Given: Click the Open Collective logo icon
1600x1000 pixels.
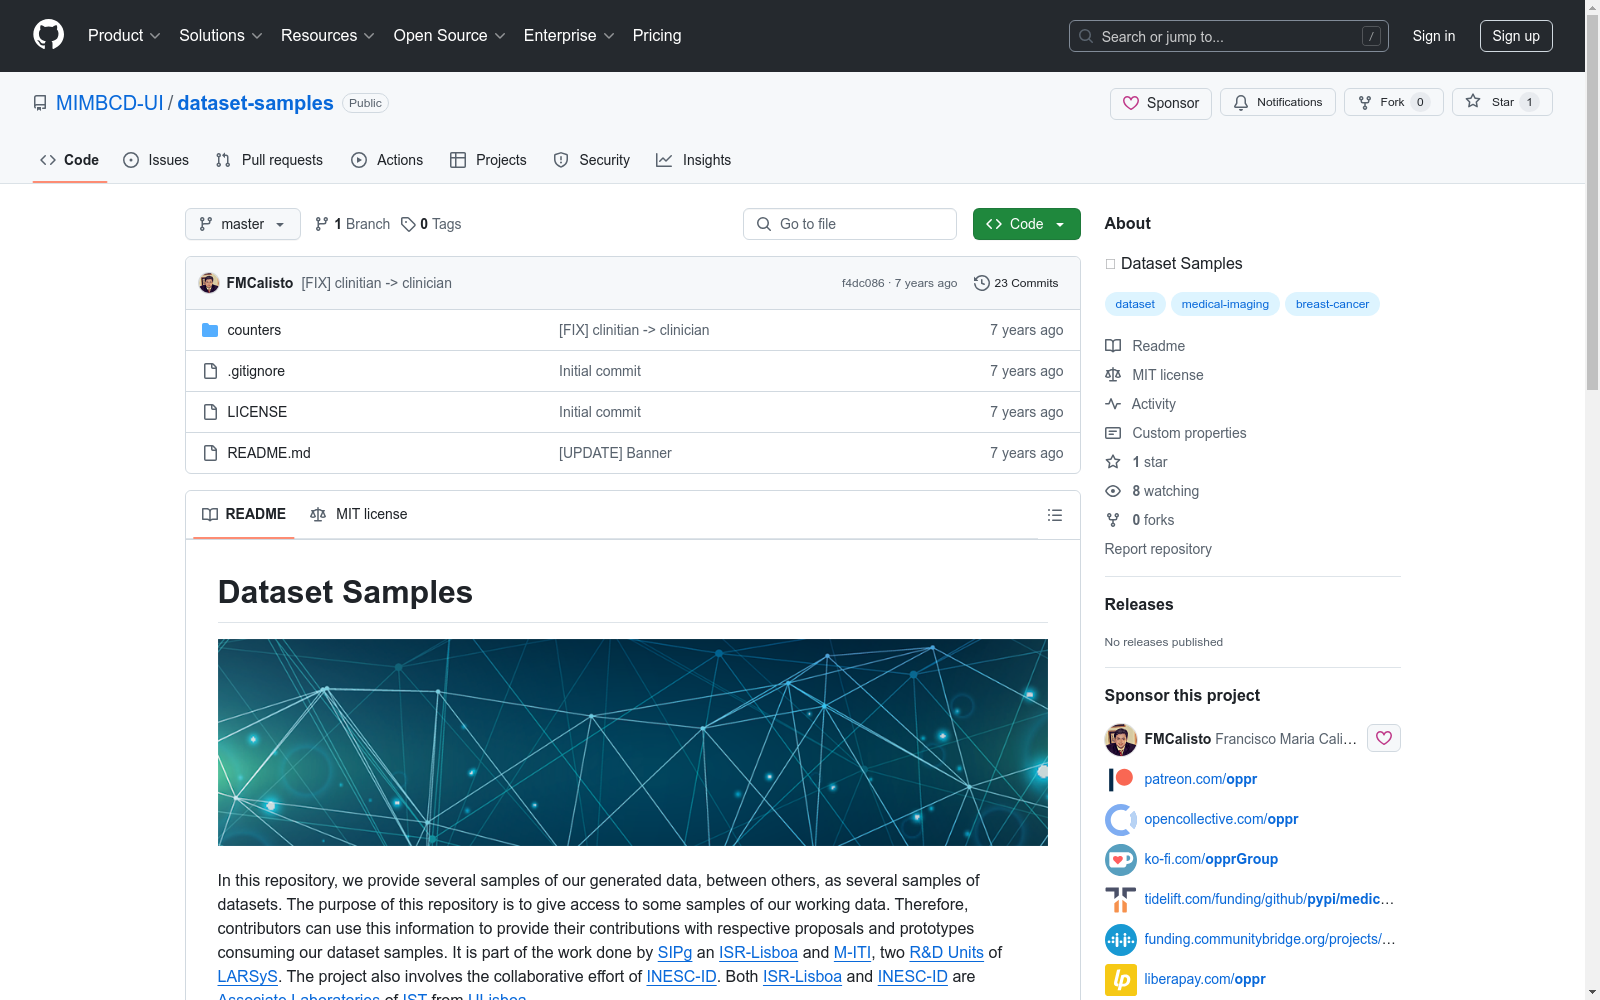Looking at the screenshot, I should click(x=1121, y=819).
